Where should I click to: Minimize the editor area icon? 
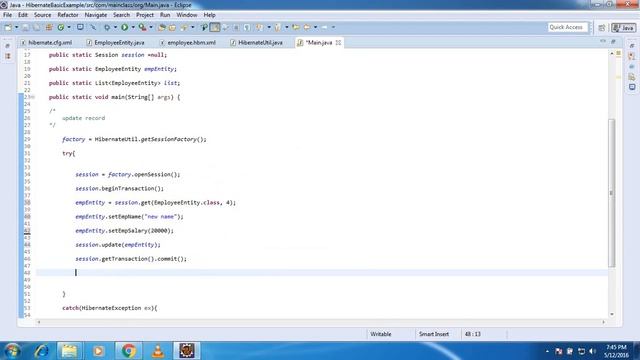point(603,42)
